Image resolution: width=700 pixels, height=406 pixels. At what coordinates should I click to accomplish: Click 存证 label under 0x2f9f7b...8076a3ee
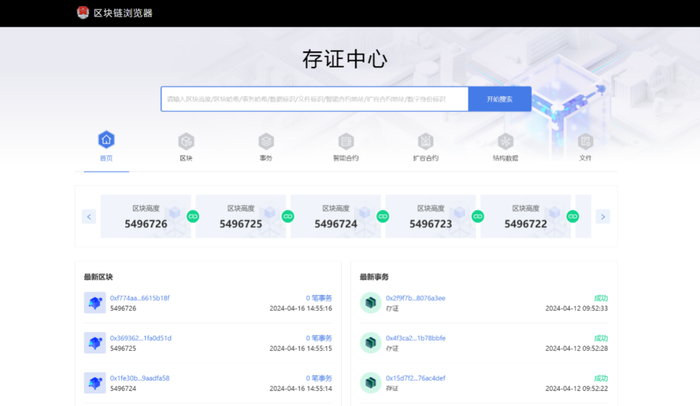coord(392,309)
